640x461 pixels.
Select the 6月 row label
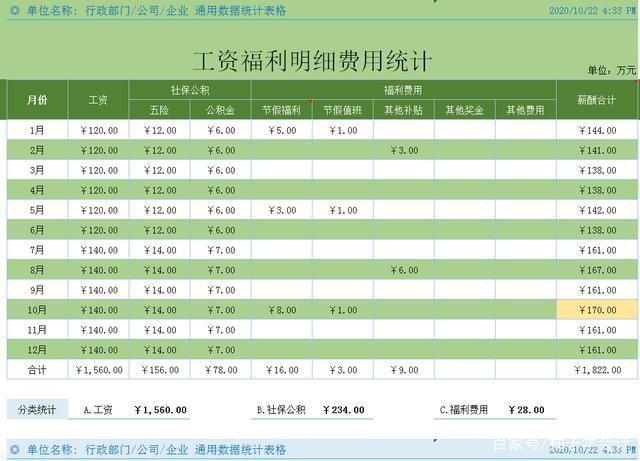pyautogui.click(x=37, y=230)
